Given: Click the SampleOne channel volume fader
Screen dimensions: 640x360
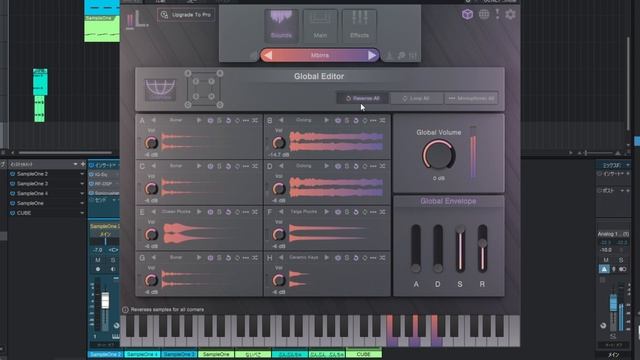Looking at the screenshot, I should coord(105,301).
